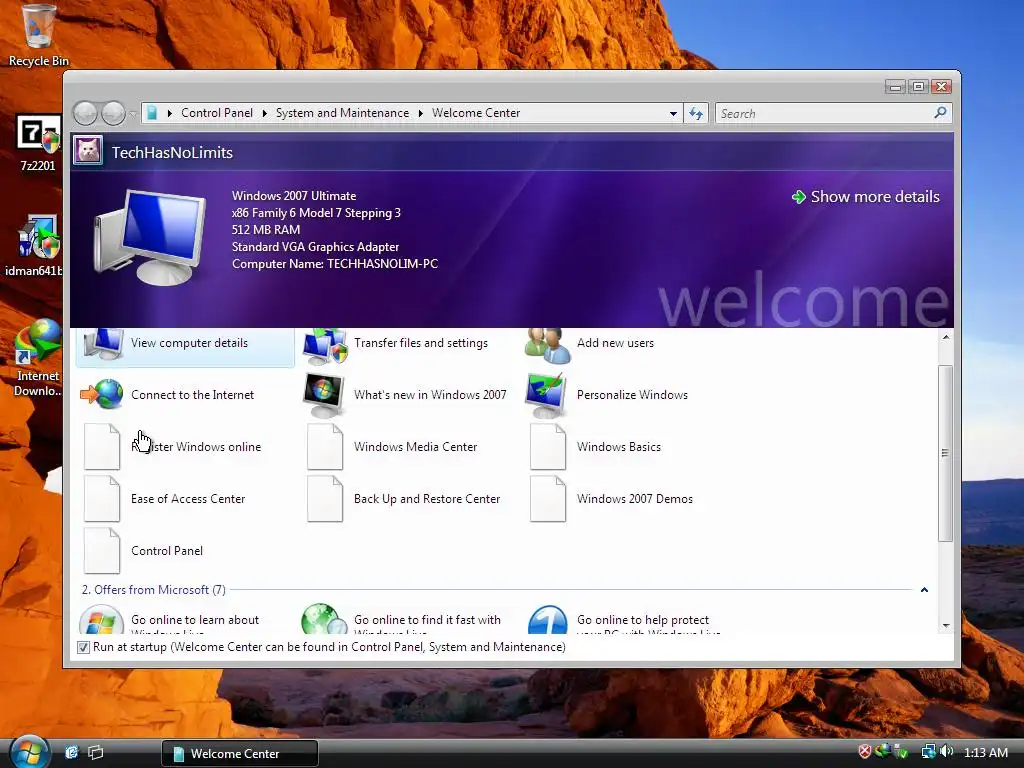Screen dimensions: 1024x768
Task: Click the Transfer files and settings icon
Action: [x=325, y=345]
